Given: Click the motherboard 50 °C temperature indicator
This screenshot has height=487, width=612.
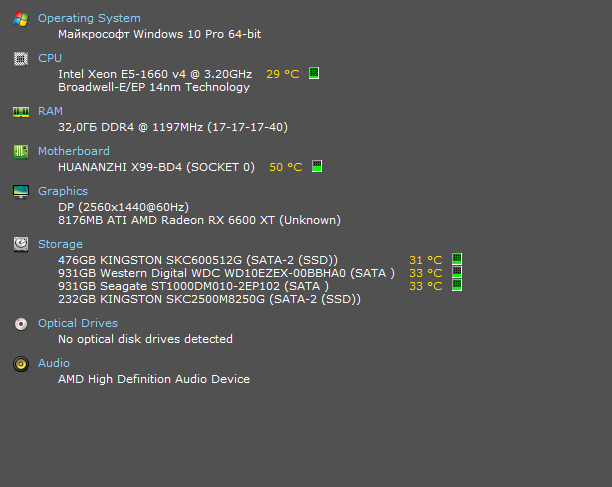Looking at the screenshot, I should [317, 167].
